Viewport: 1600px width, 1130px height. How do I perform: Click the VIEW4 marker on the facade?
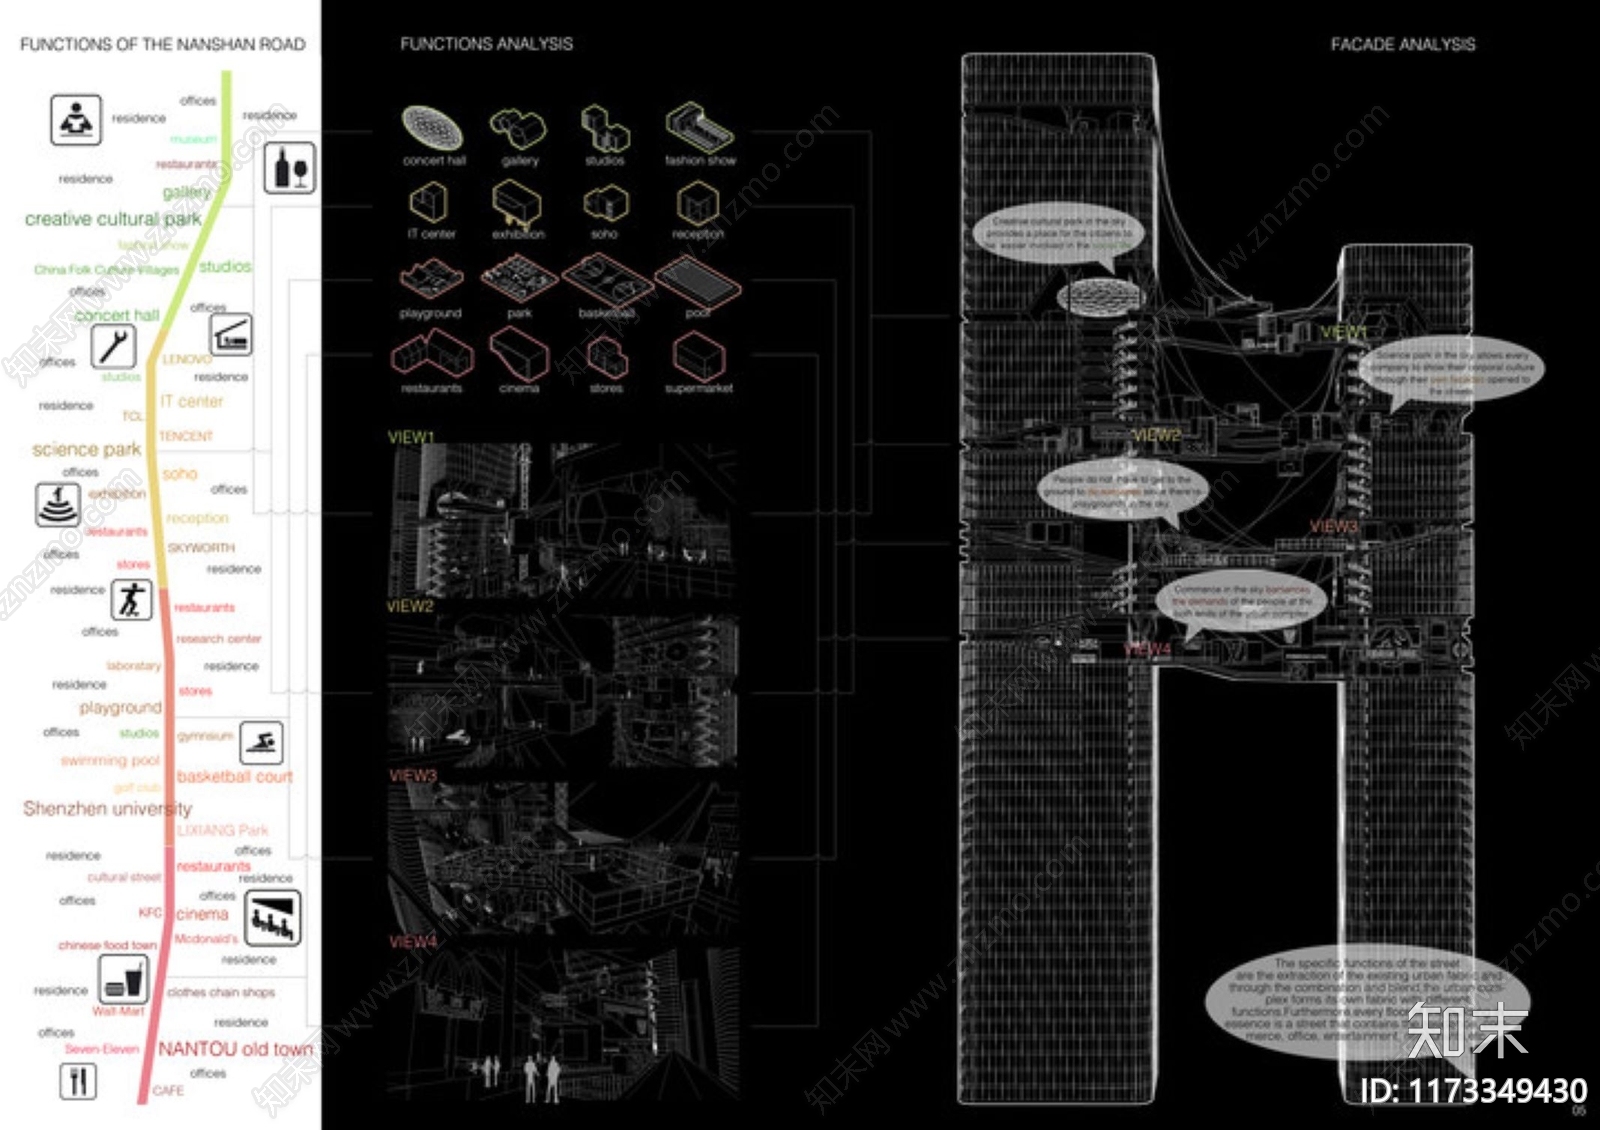click(1147, 649)
